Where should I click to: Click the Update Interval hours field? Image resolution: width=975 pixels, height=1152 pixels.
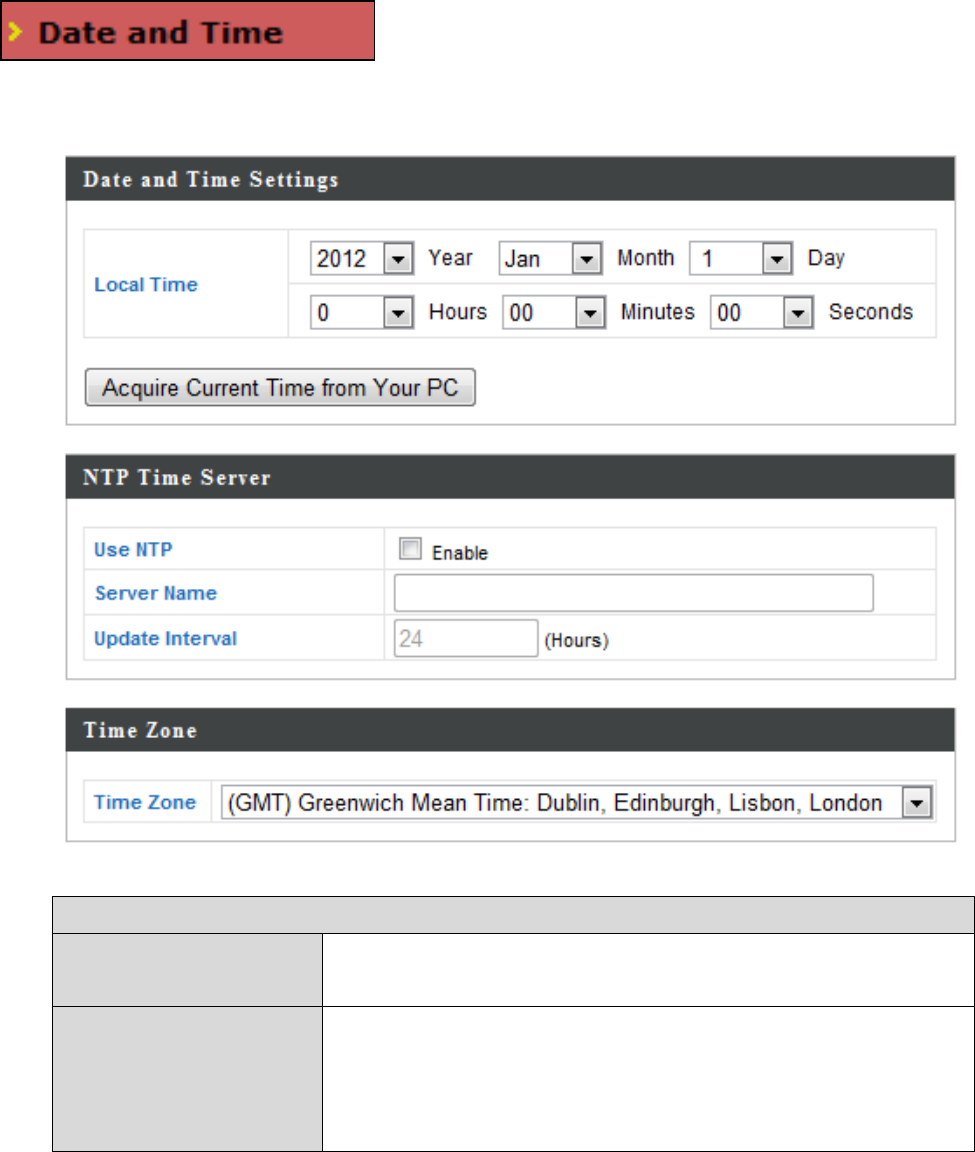[466, 638]
